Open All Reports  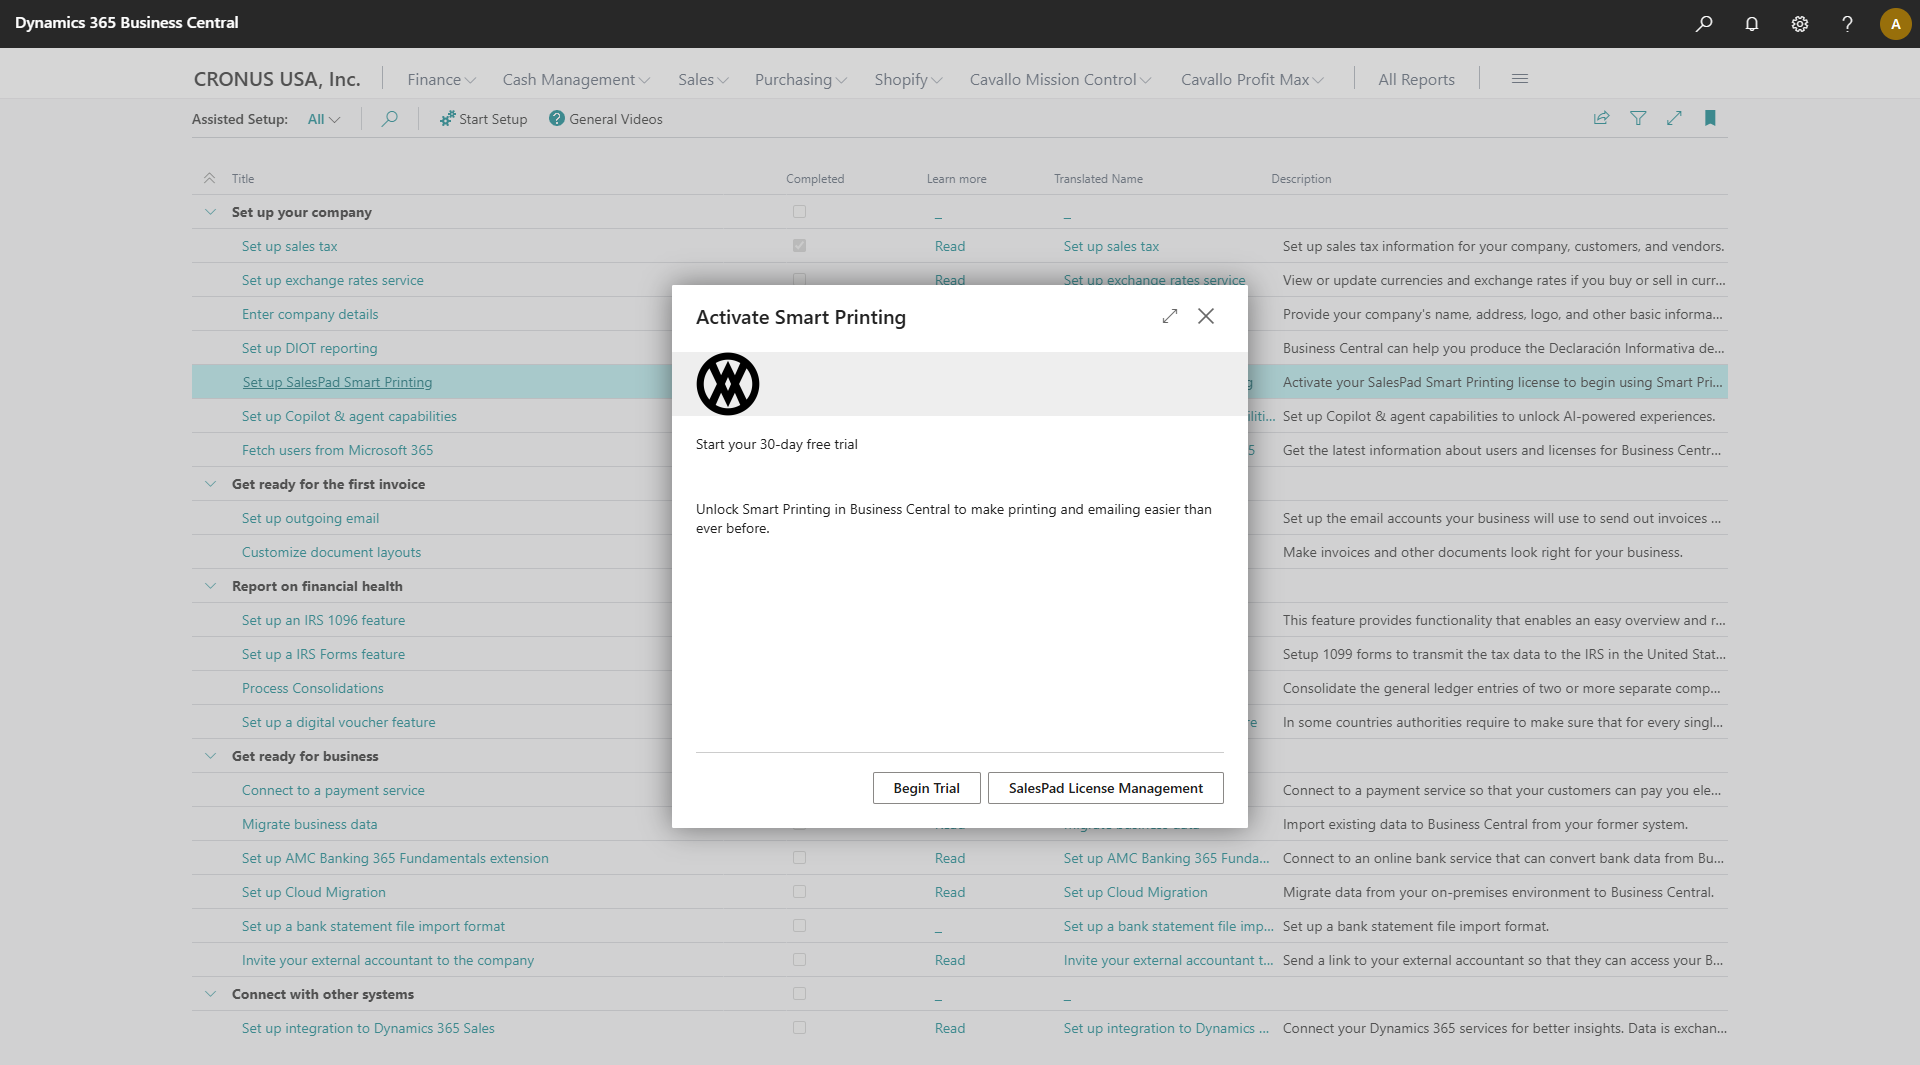pos(1416,79)
